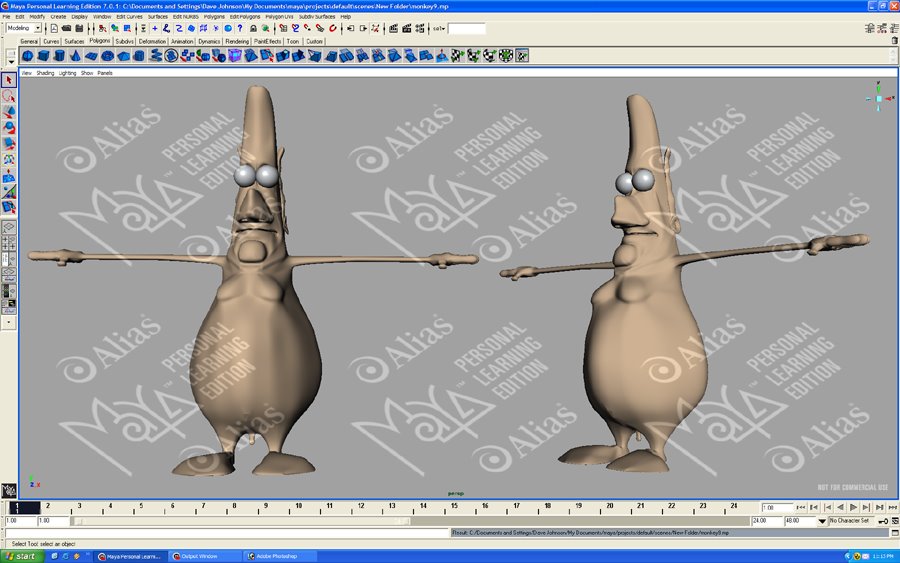Switch to the Toon shelf tab
The image size is (900, 563).
[293, 41]
